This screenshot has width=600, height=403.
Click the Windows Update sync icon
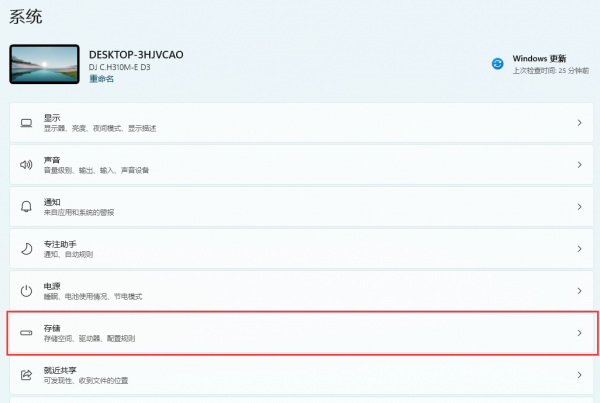(x=497, y=64)
